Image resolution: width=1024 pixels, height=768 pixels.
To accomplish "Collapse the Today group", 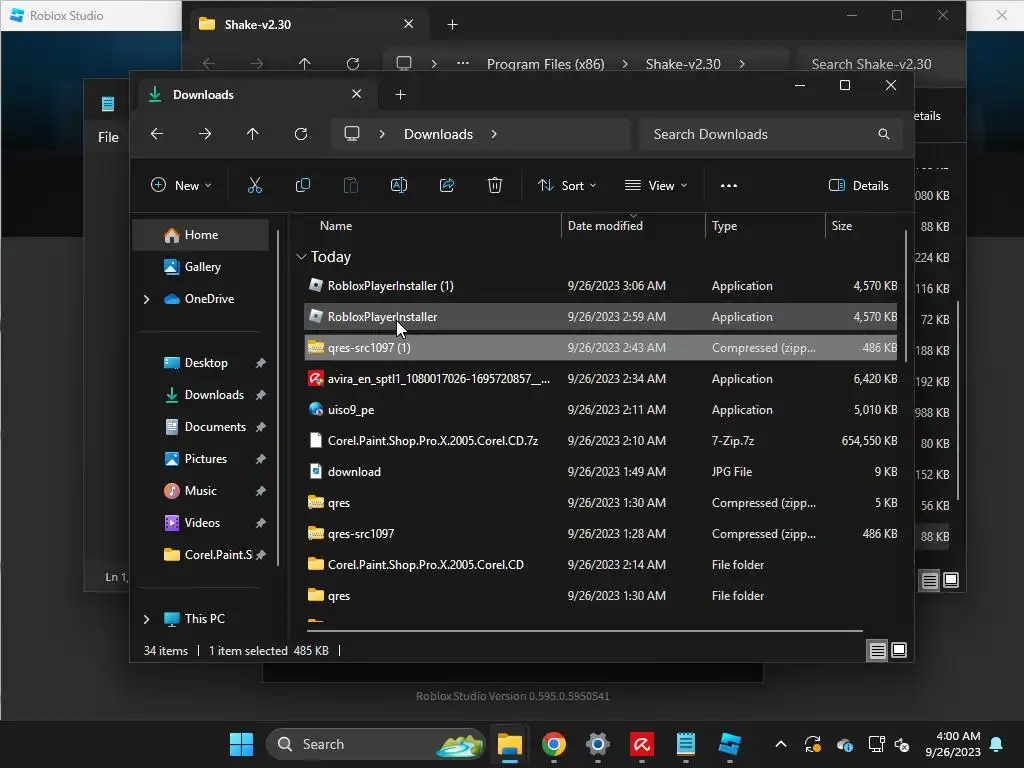I will pos(301,257).
